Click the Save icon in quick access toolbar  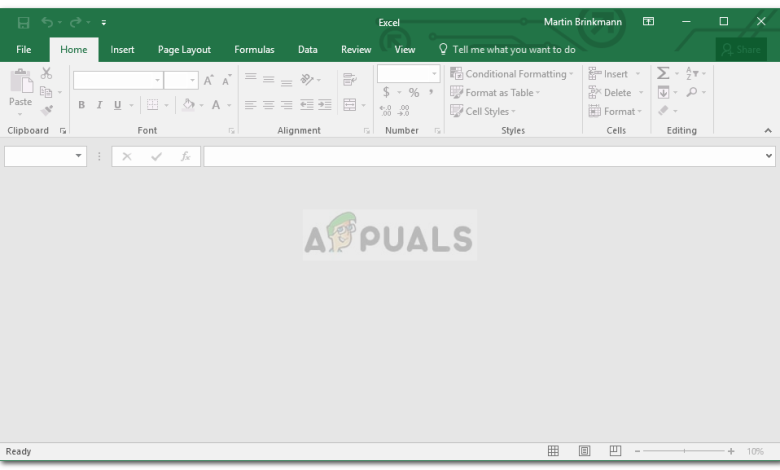pos(23,22)
